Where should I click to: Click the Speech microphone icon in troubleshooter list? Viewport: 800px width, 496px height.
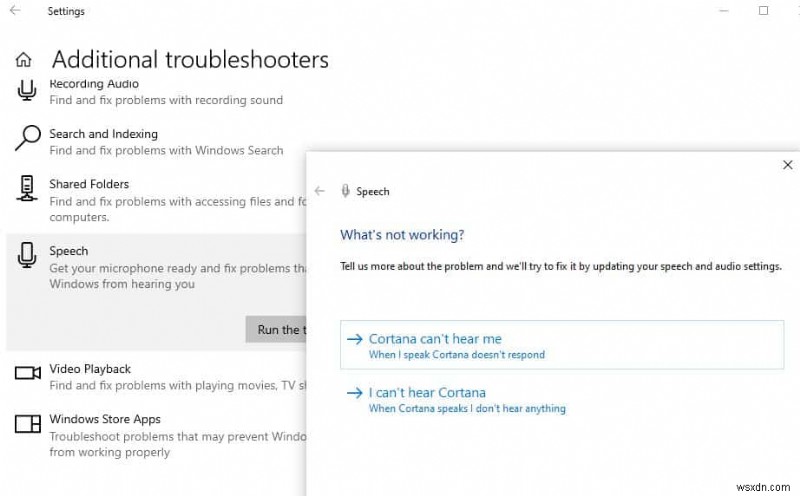click(x=27, y=258)
